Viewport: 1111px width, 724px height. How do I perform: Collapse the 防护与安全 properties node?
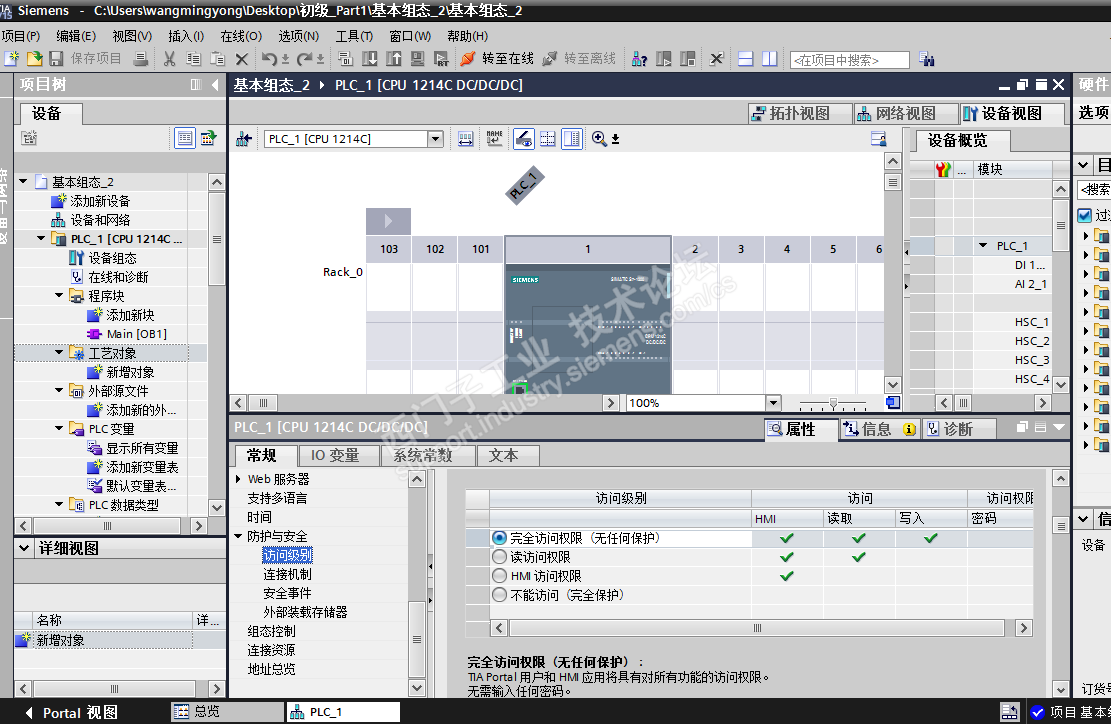(239, 536)
